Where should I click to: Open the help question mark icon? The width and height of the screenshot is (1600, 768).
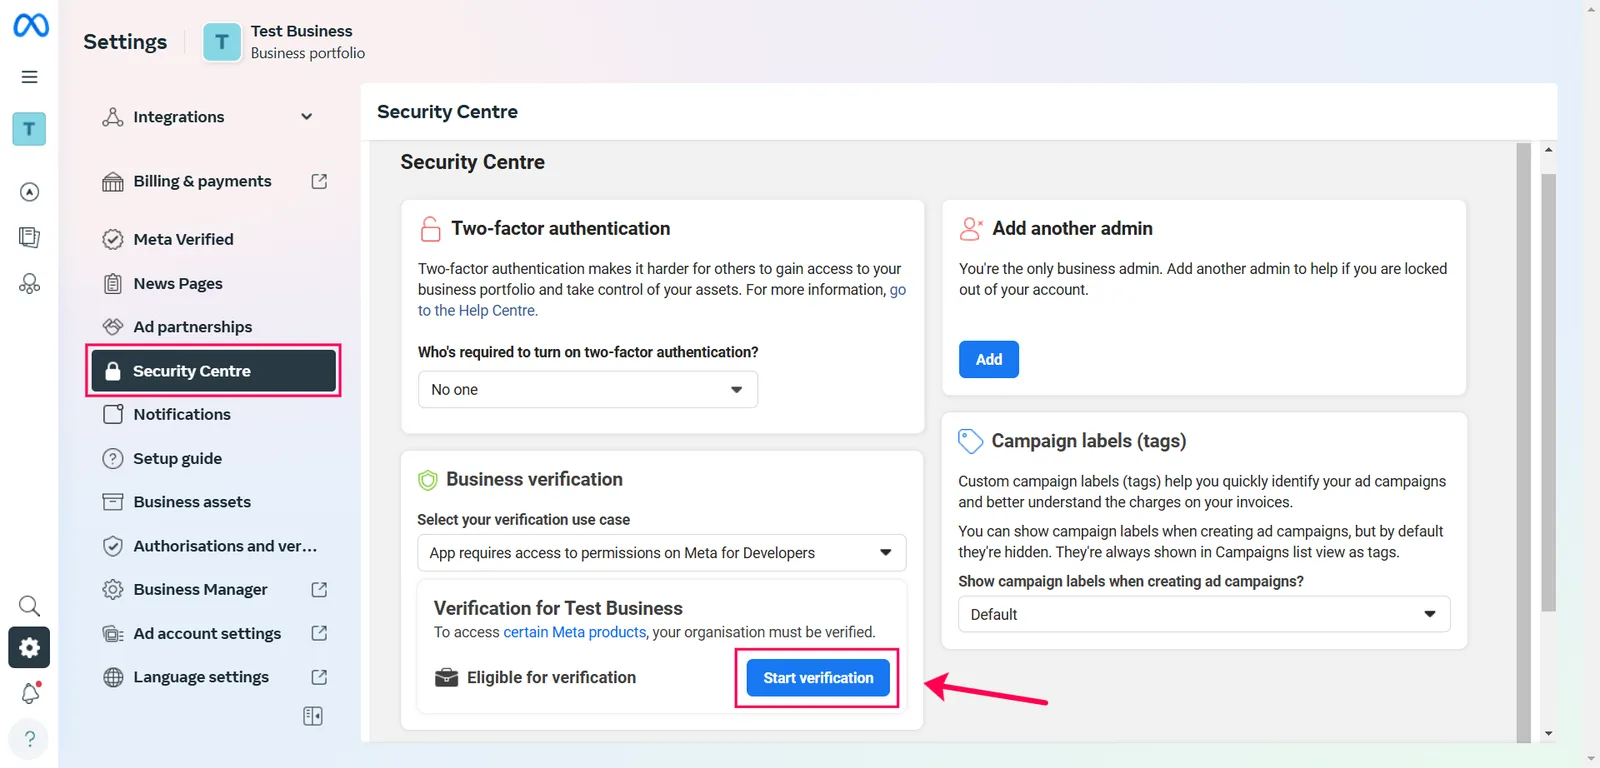(x=30, y=739)
